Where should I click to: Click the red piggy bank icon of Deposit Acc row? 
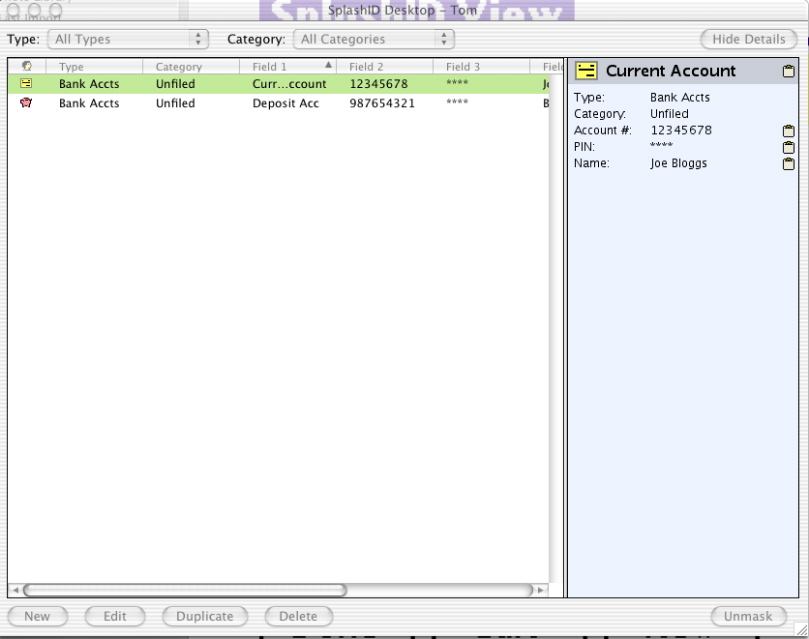pos(27,103)
